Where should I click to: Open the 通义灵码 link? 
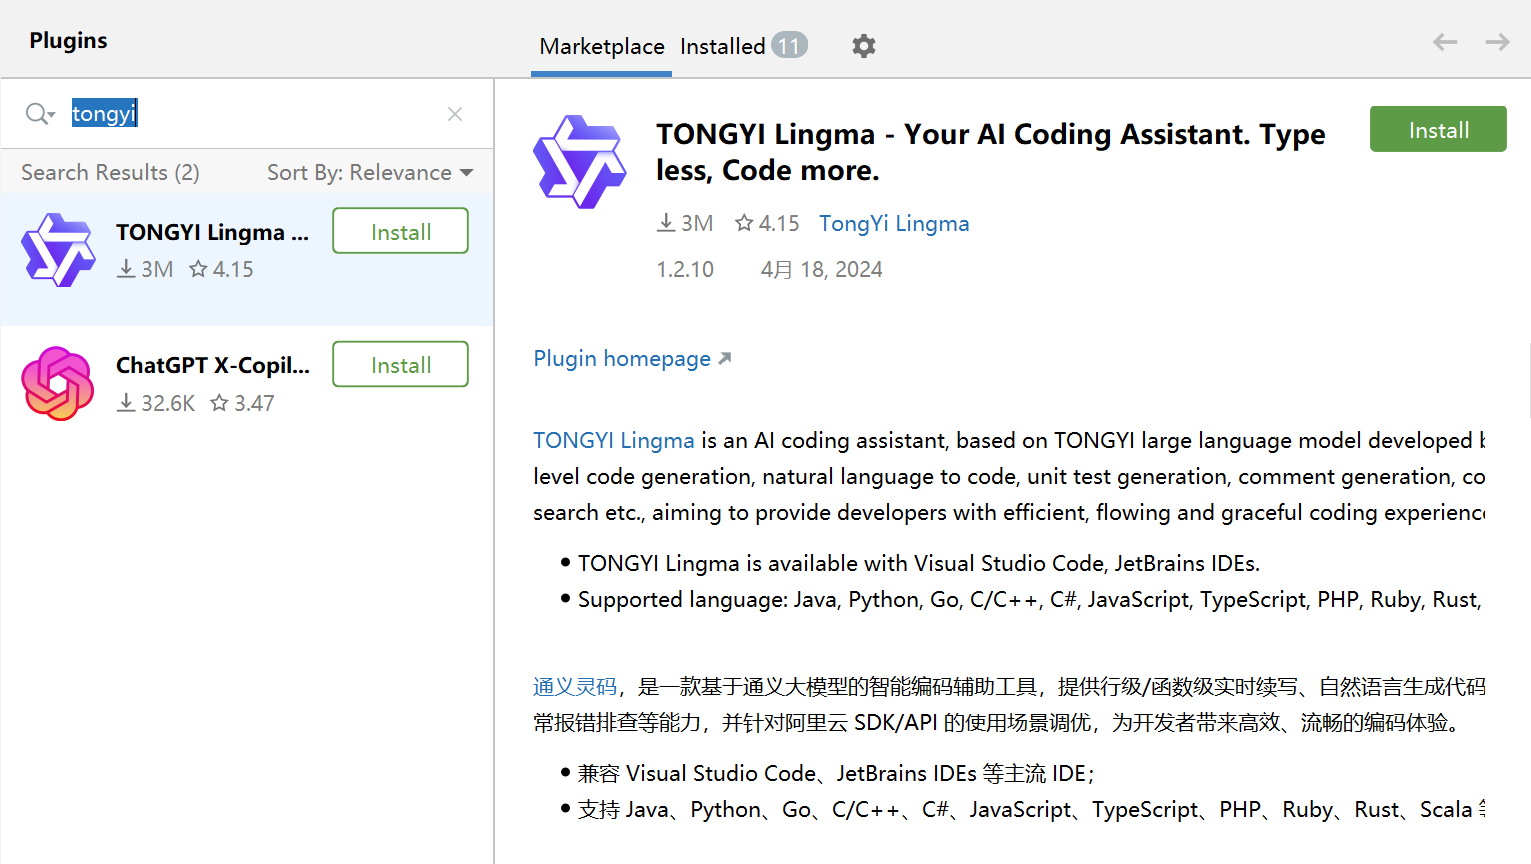pos(575,687)
